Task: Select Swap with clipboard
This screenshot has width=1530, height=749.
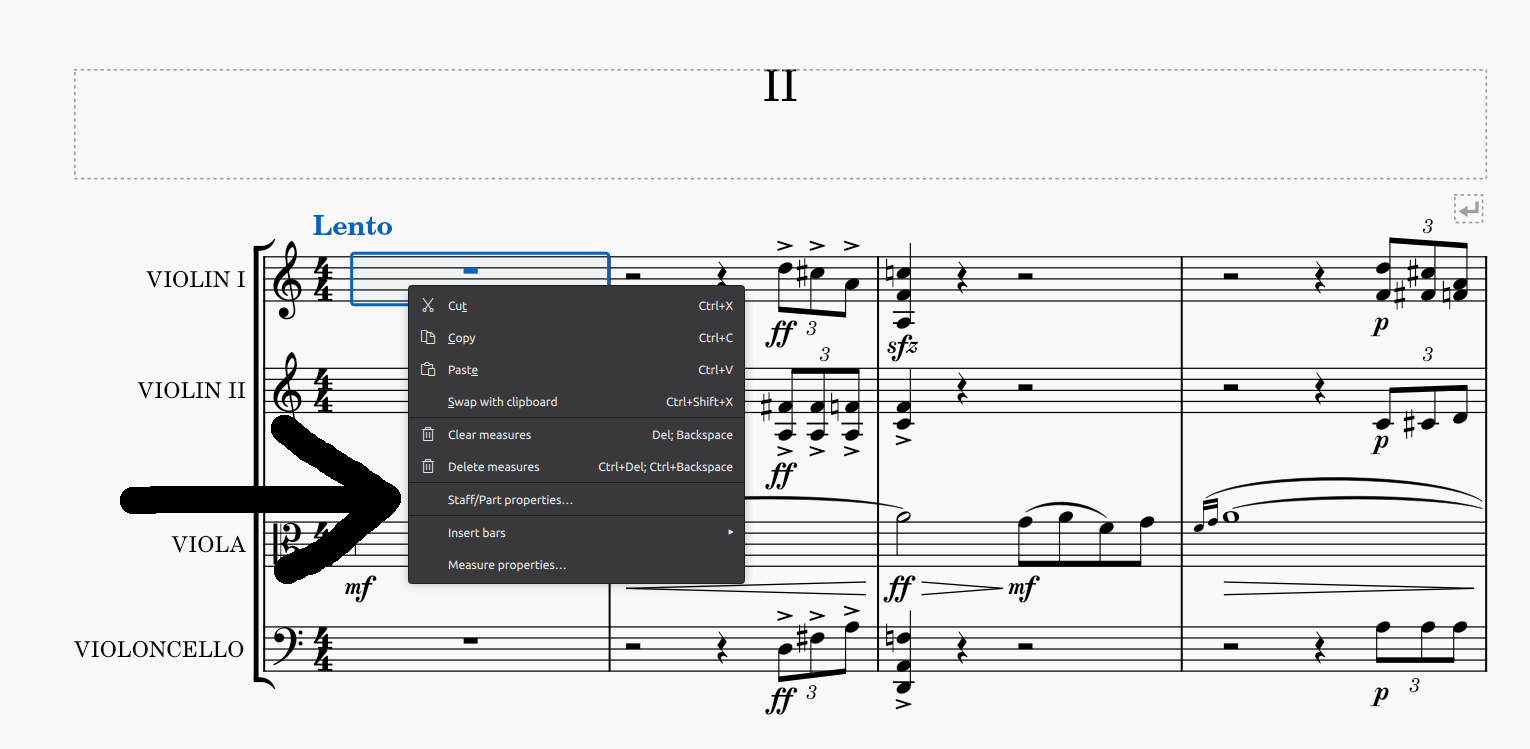Action: pyautogui.click(x=576, y=402)
